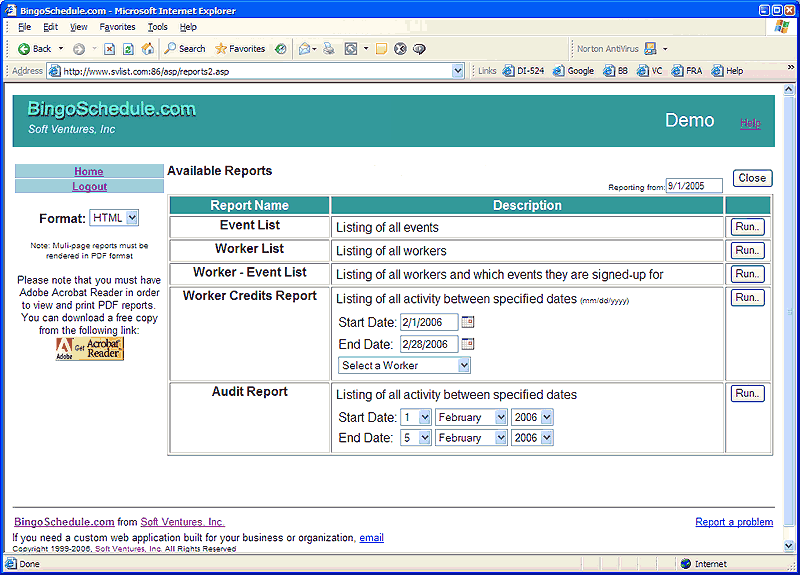Open Norton AntiVirus dropdown arrow

665,49
